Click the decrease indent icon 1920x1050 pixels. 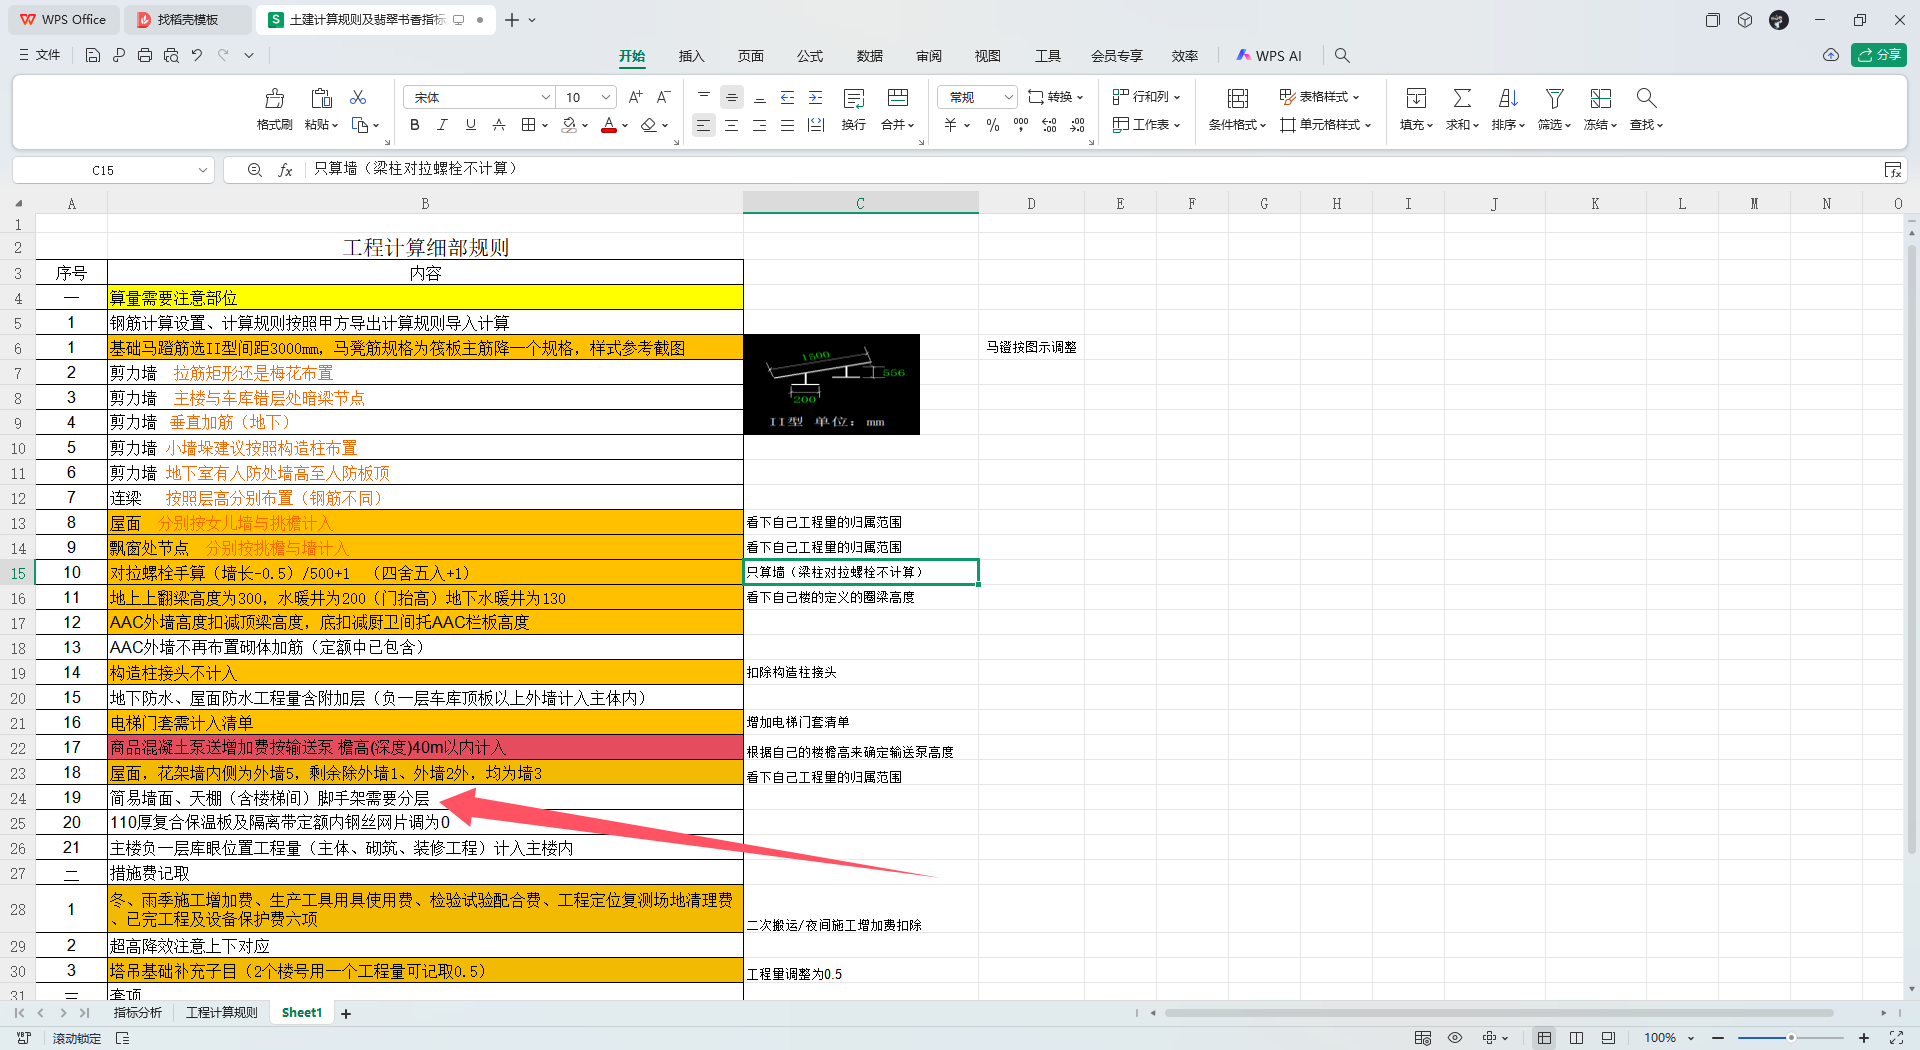787,97
